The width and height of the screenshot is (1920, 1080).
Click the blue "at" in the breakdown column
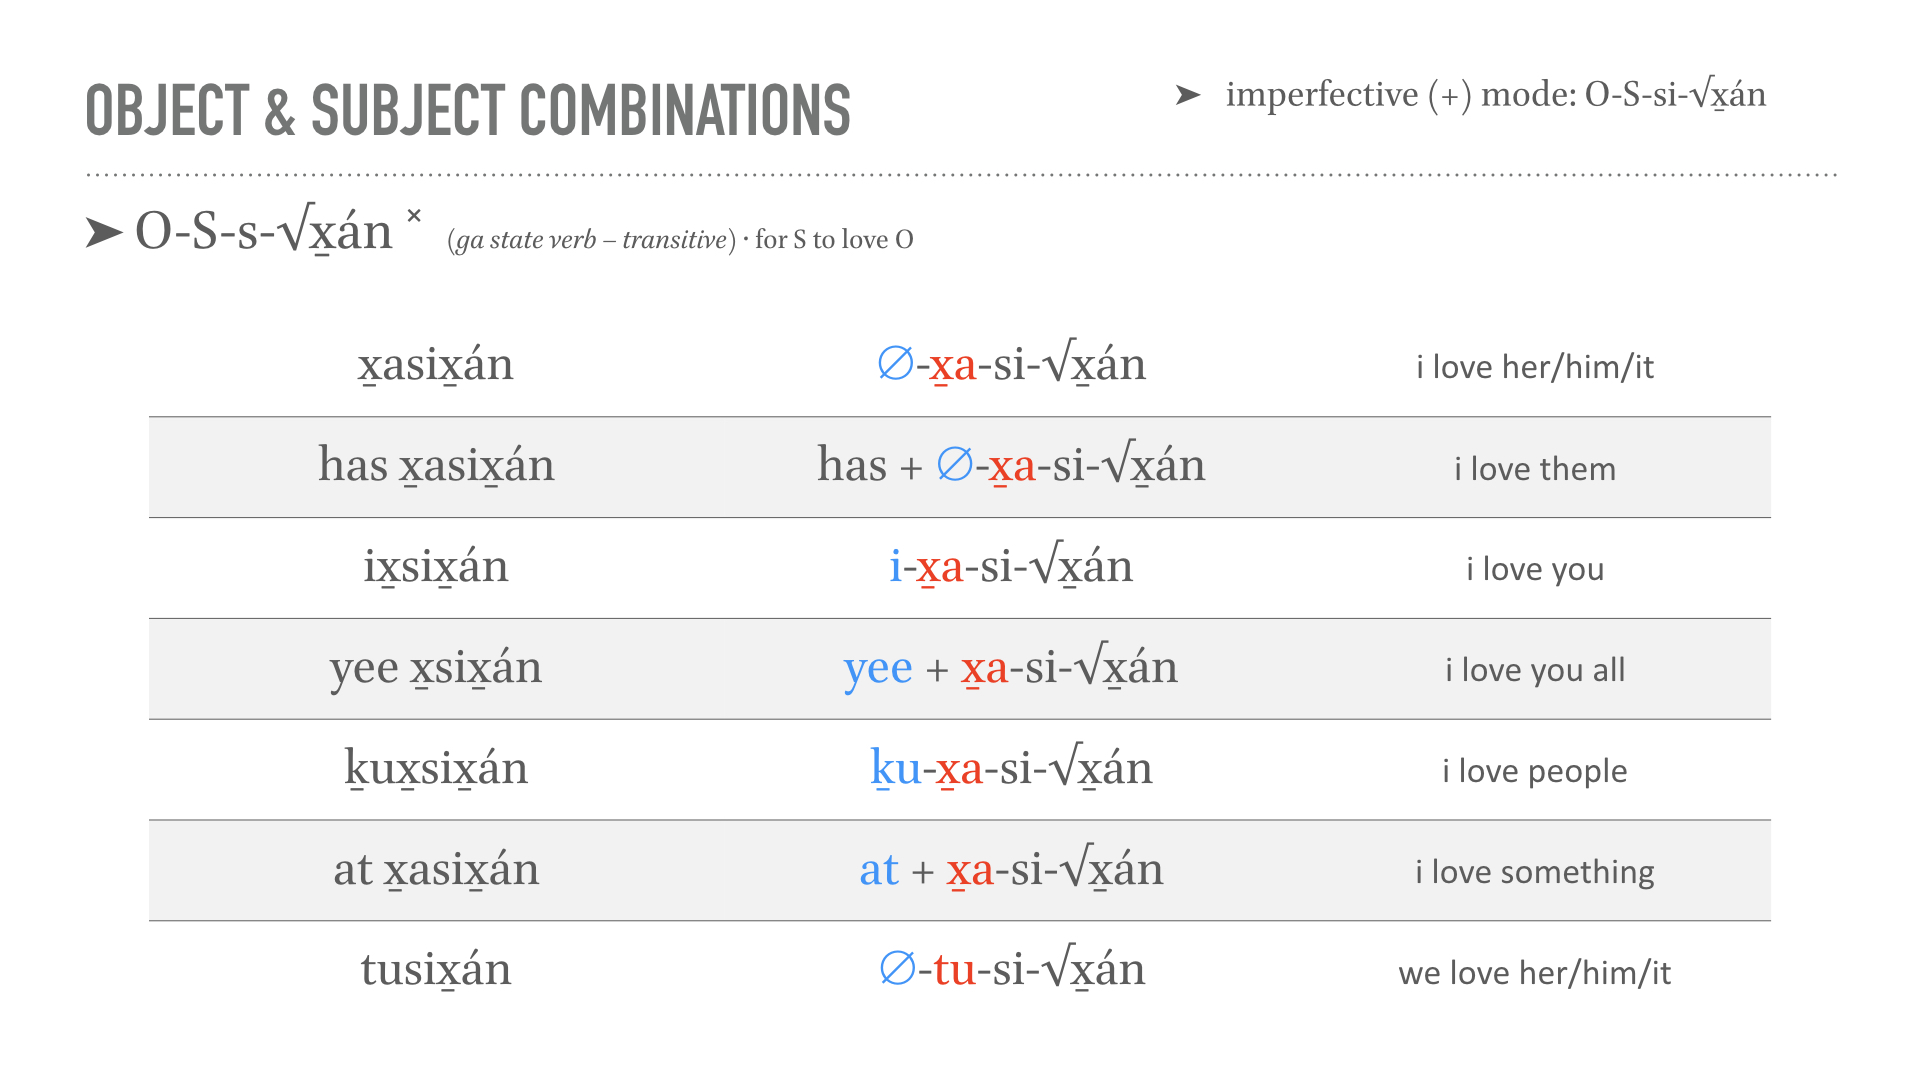click(879, 870)
